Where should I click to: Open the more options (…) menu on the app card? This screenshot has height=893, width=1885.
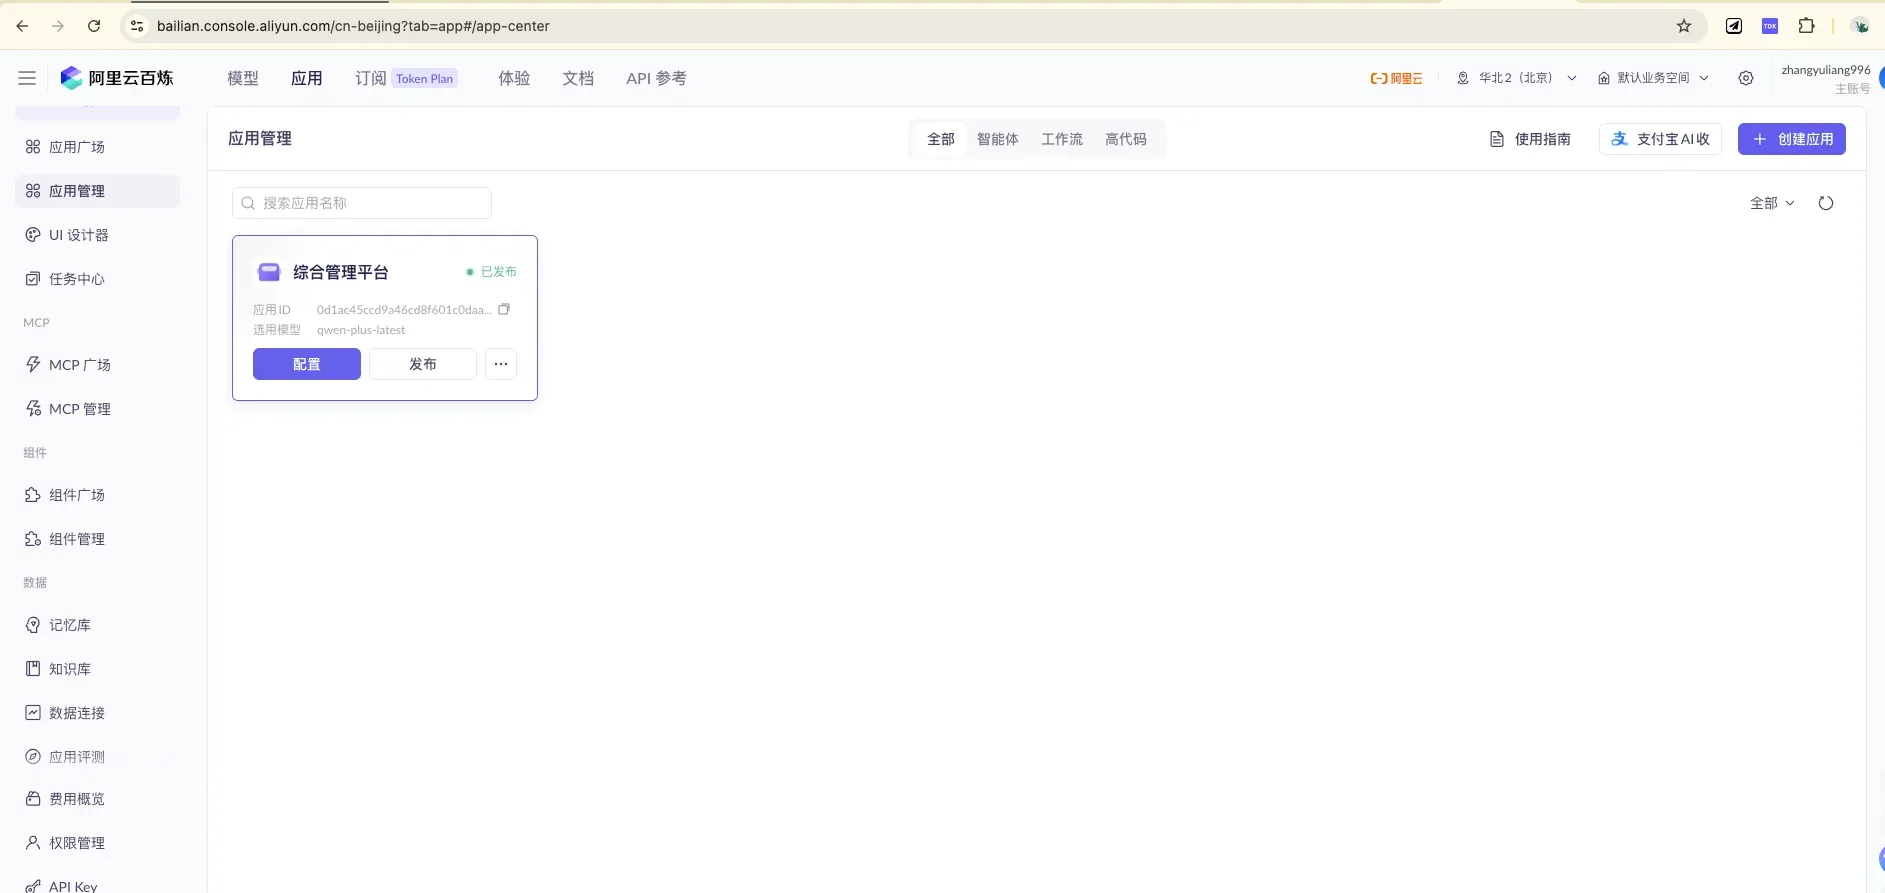pyautogui.click(x=501, y=364)
